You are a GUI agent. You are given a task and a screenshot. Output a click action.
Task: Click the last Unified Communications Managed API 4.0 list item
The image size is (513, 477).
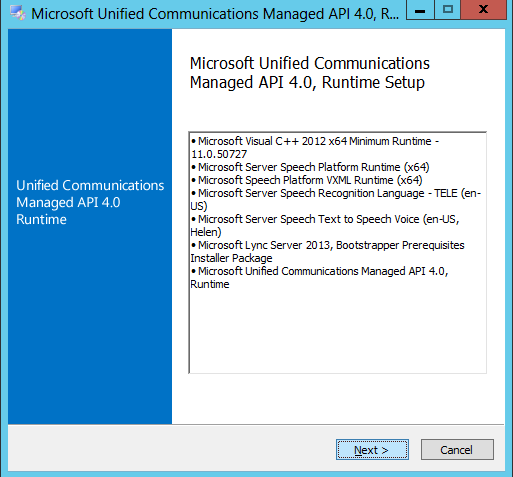(319, 277)
